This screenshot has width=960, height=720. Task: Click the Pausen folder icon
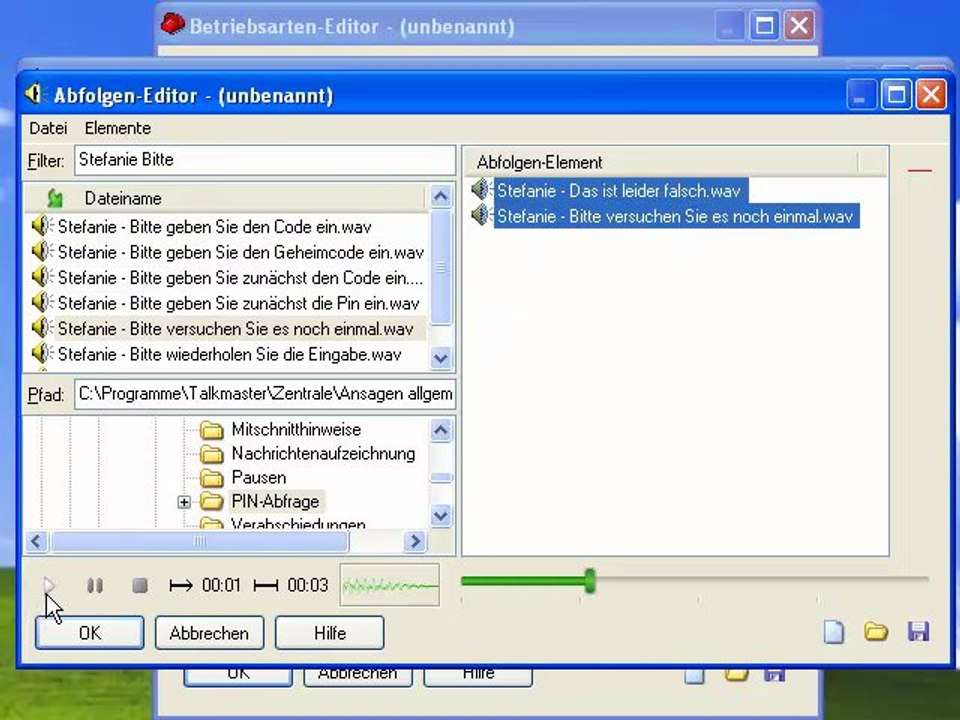212,478
